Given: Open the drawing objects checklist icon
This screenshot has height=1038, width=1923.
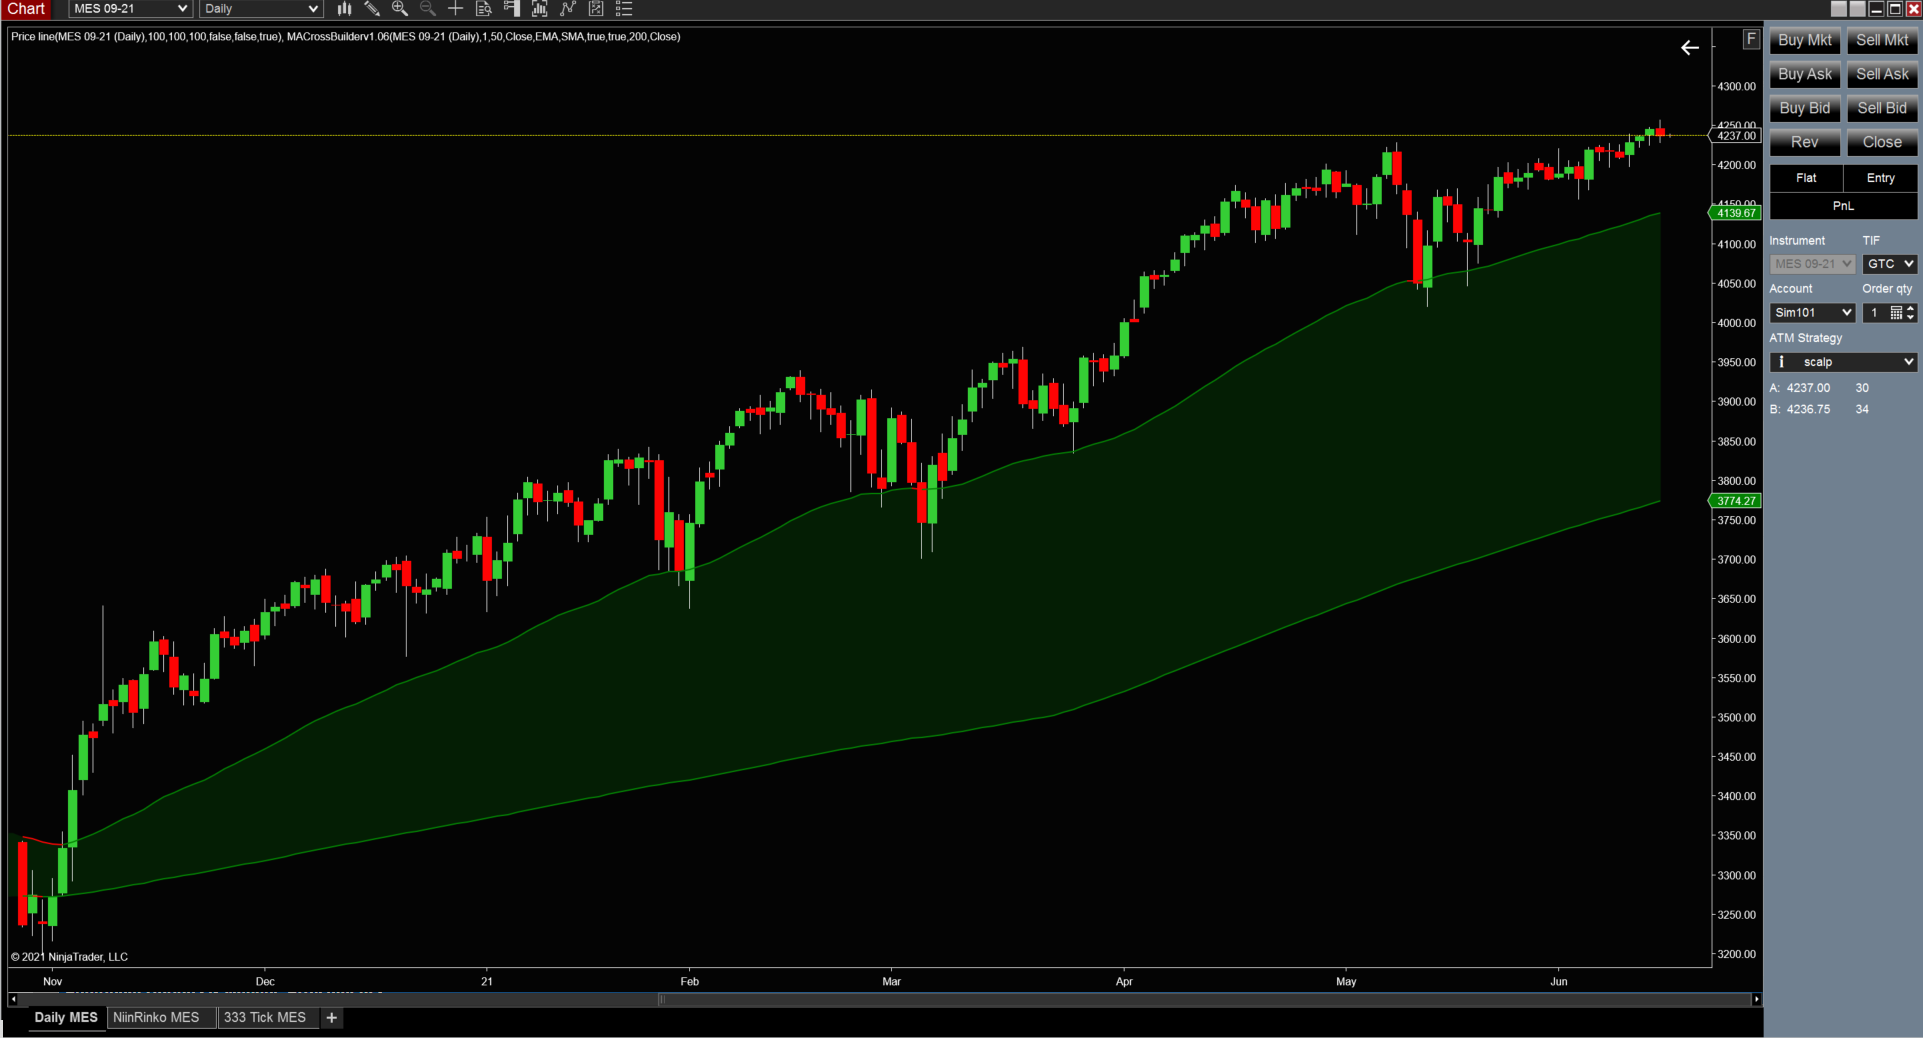Looking at the screenshot, I should [596, 9].
